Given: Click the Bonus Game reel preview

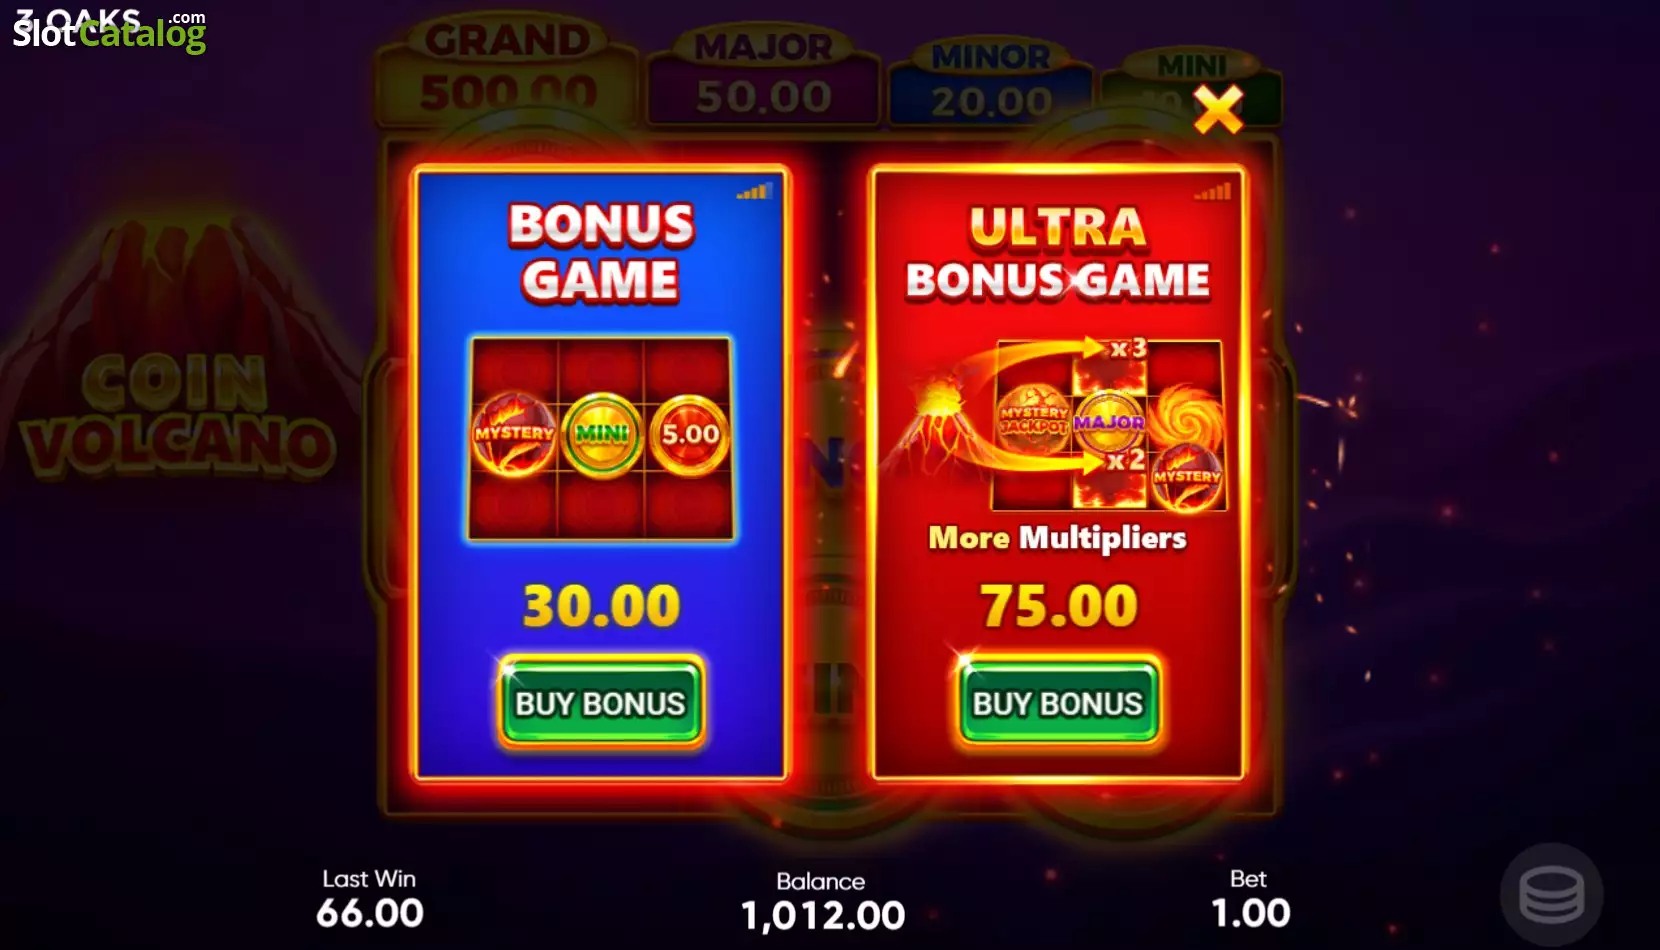Looking at the screenshot, I should pos(601,438).
